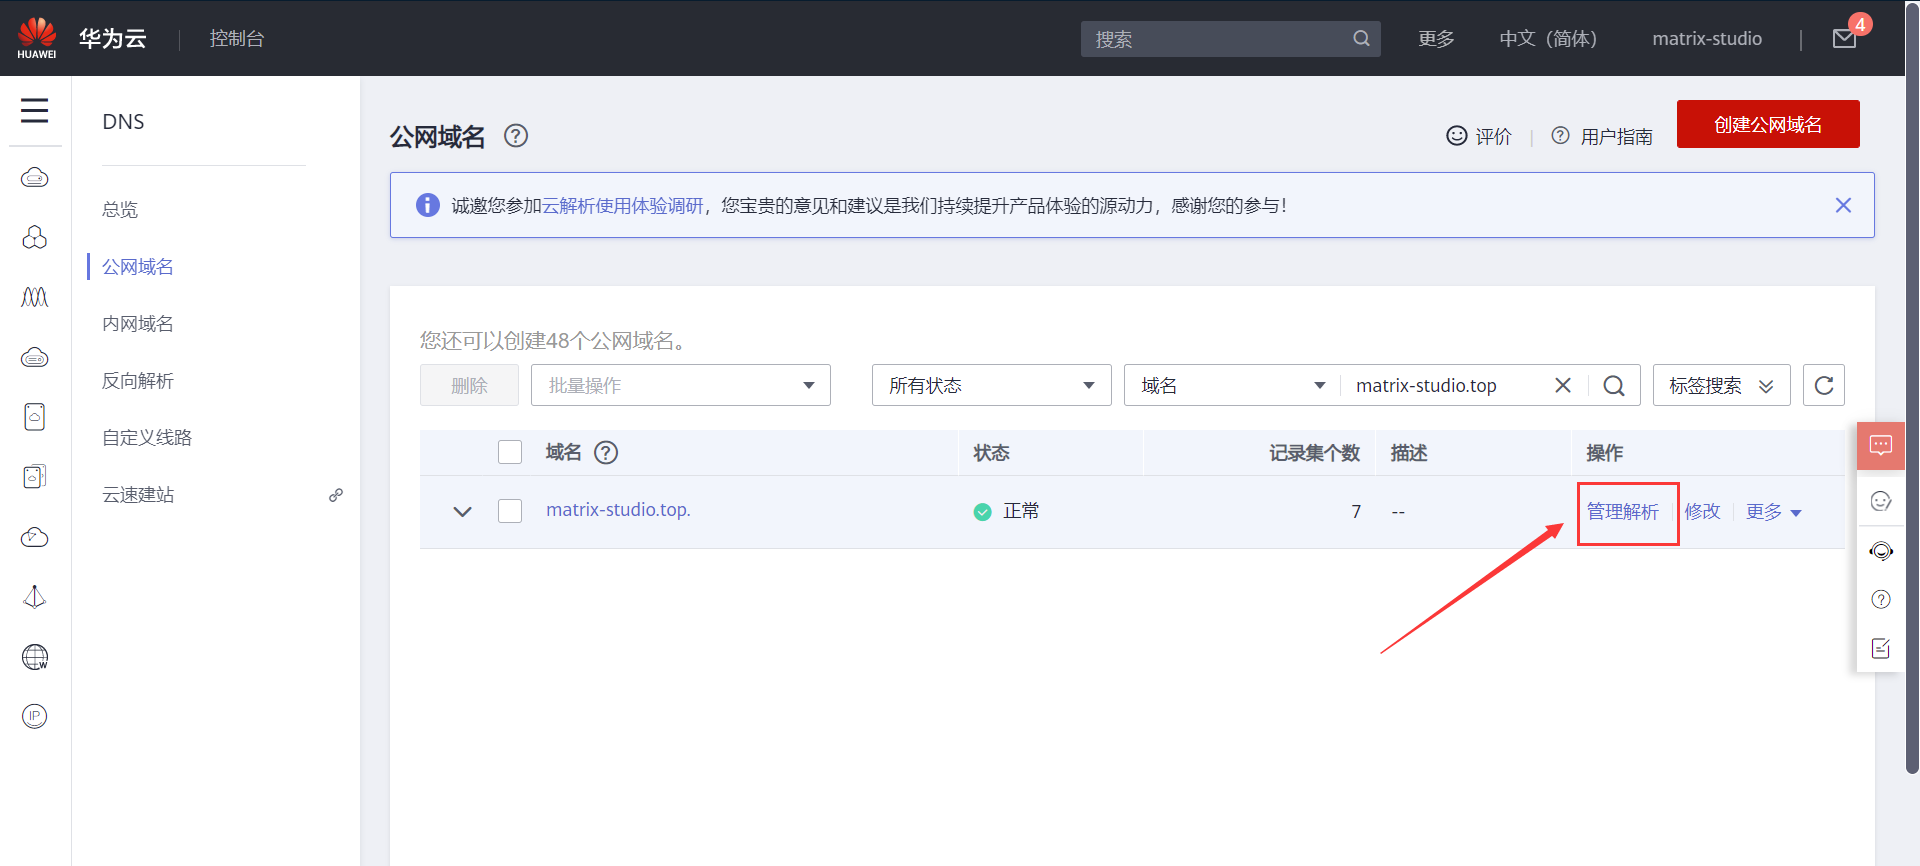Open the 中文 (简体) language menu
This screenshot has width=1920, height=866.
click(1548, 39)
